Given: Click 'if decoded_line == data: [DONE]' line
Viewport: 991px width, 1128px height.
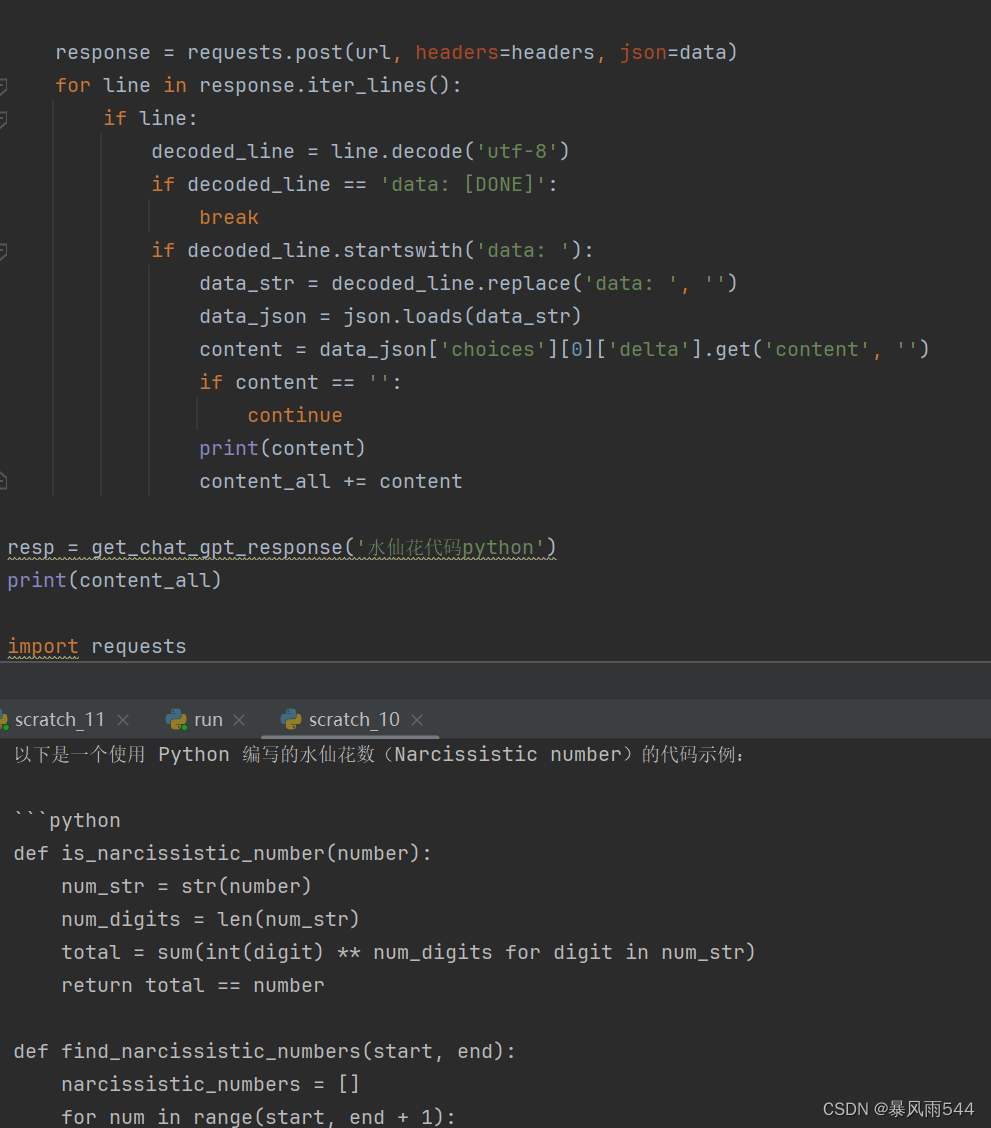Looking at the screenshot, I should [x=354, y=184].
